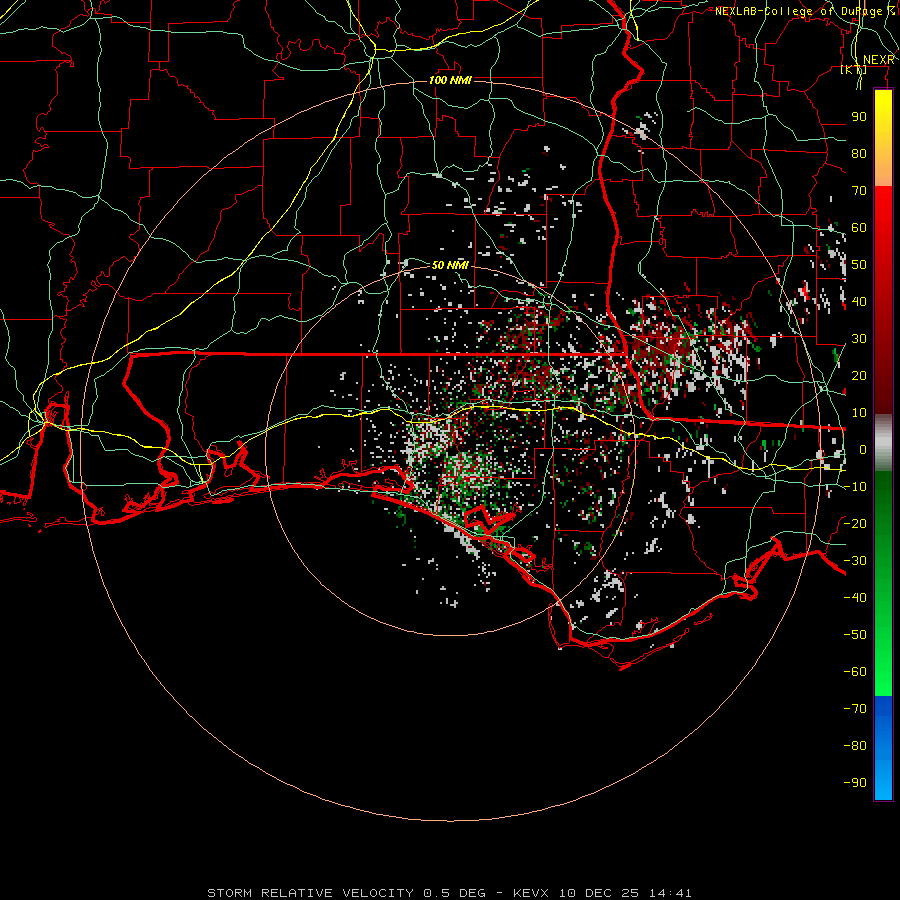Click the 70 value on velocity scale
The image size is (900, 900).
(859, 191)
